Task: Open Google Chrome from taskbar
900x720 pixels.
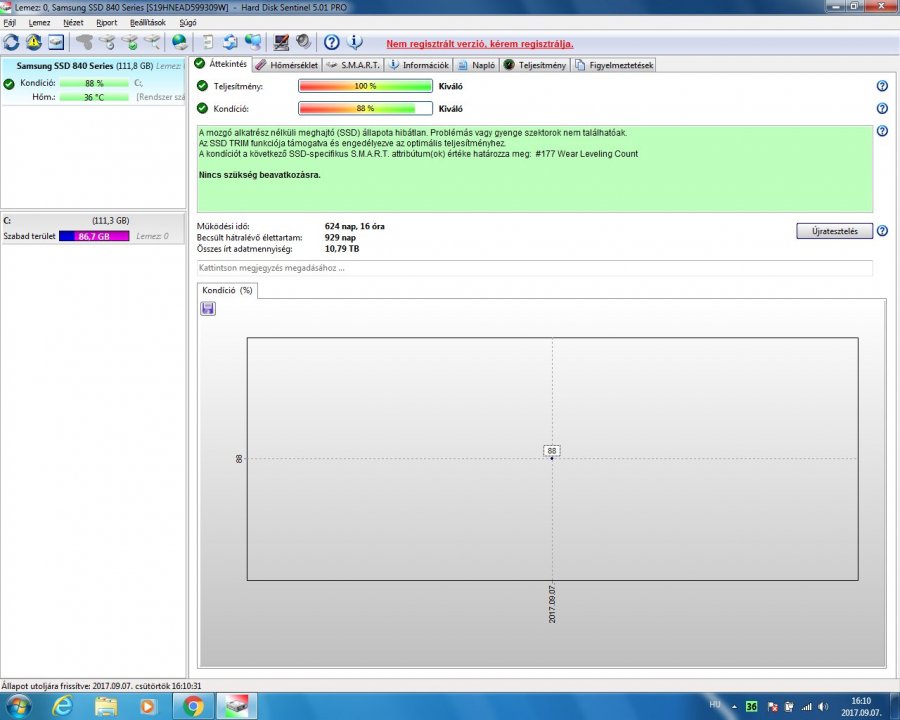Action: (x=193, y=706)
